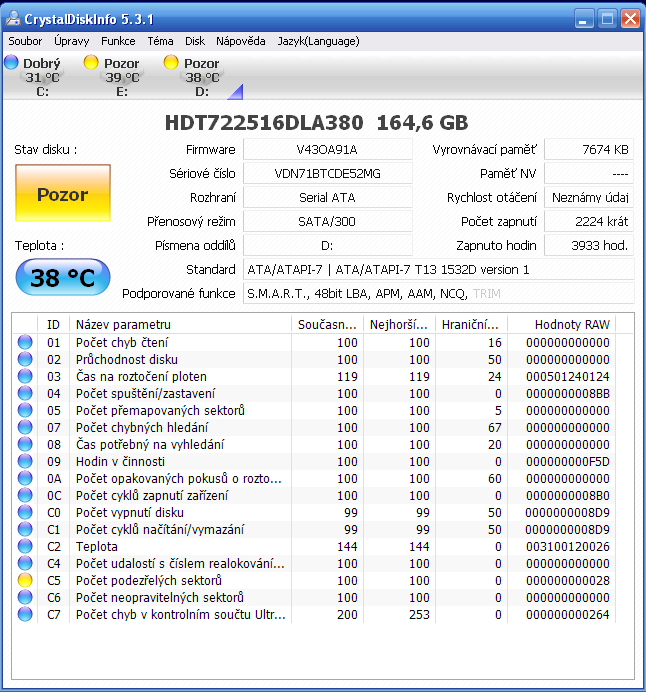
Task: Click the Rozhraní field Serial ATA
Action: (x=327, y=197)
